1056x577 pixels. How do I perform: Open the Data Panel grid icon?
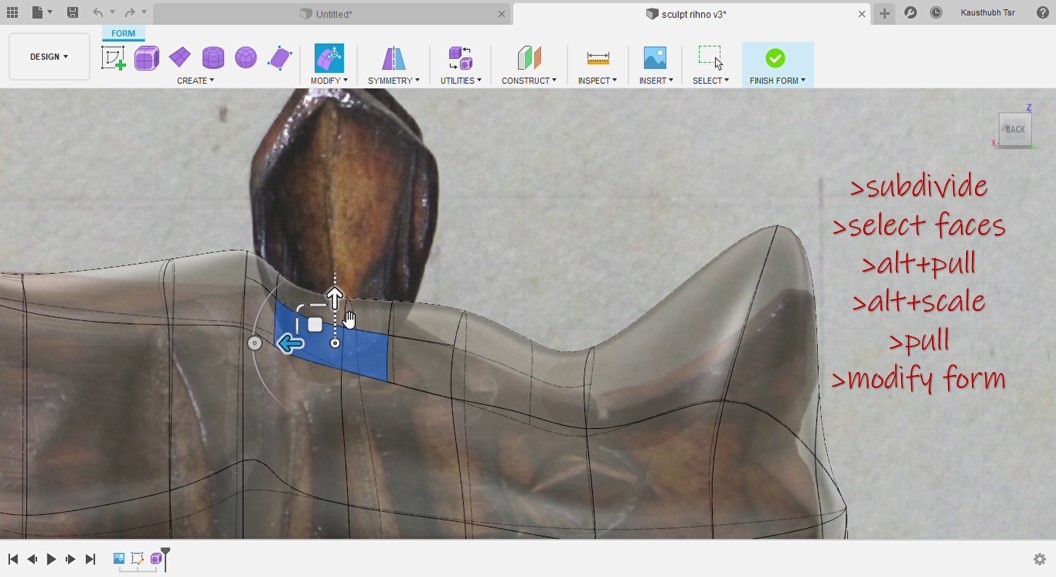(12, 12)
